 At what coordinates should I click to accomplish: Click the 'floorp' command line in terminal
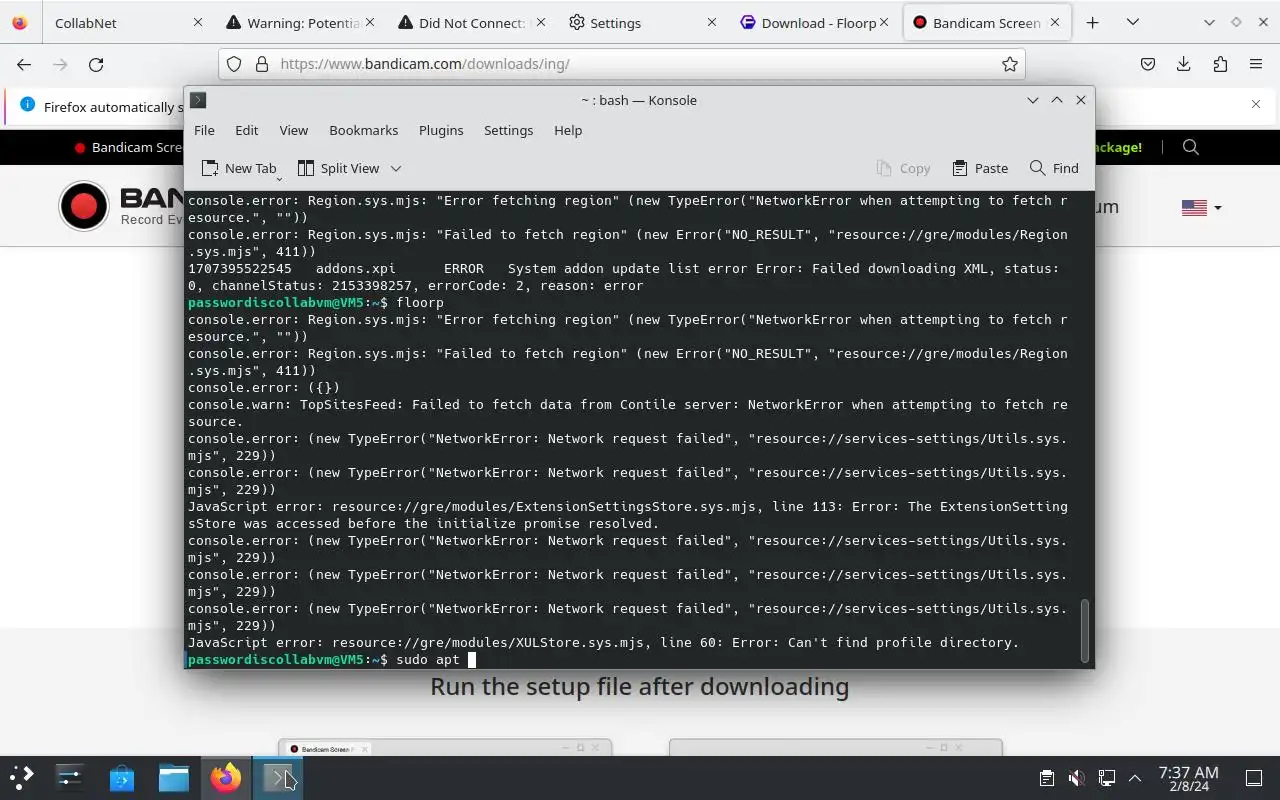(x=316, y=302)
